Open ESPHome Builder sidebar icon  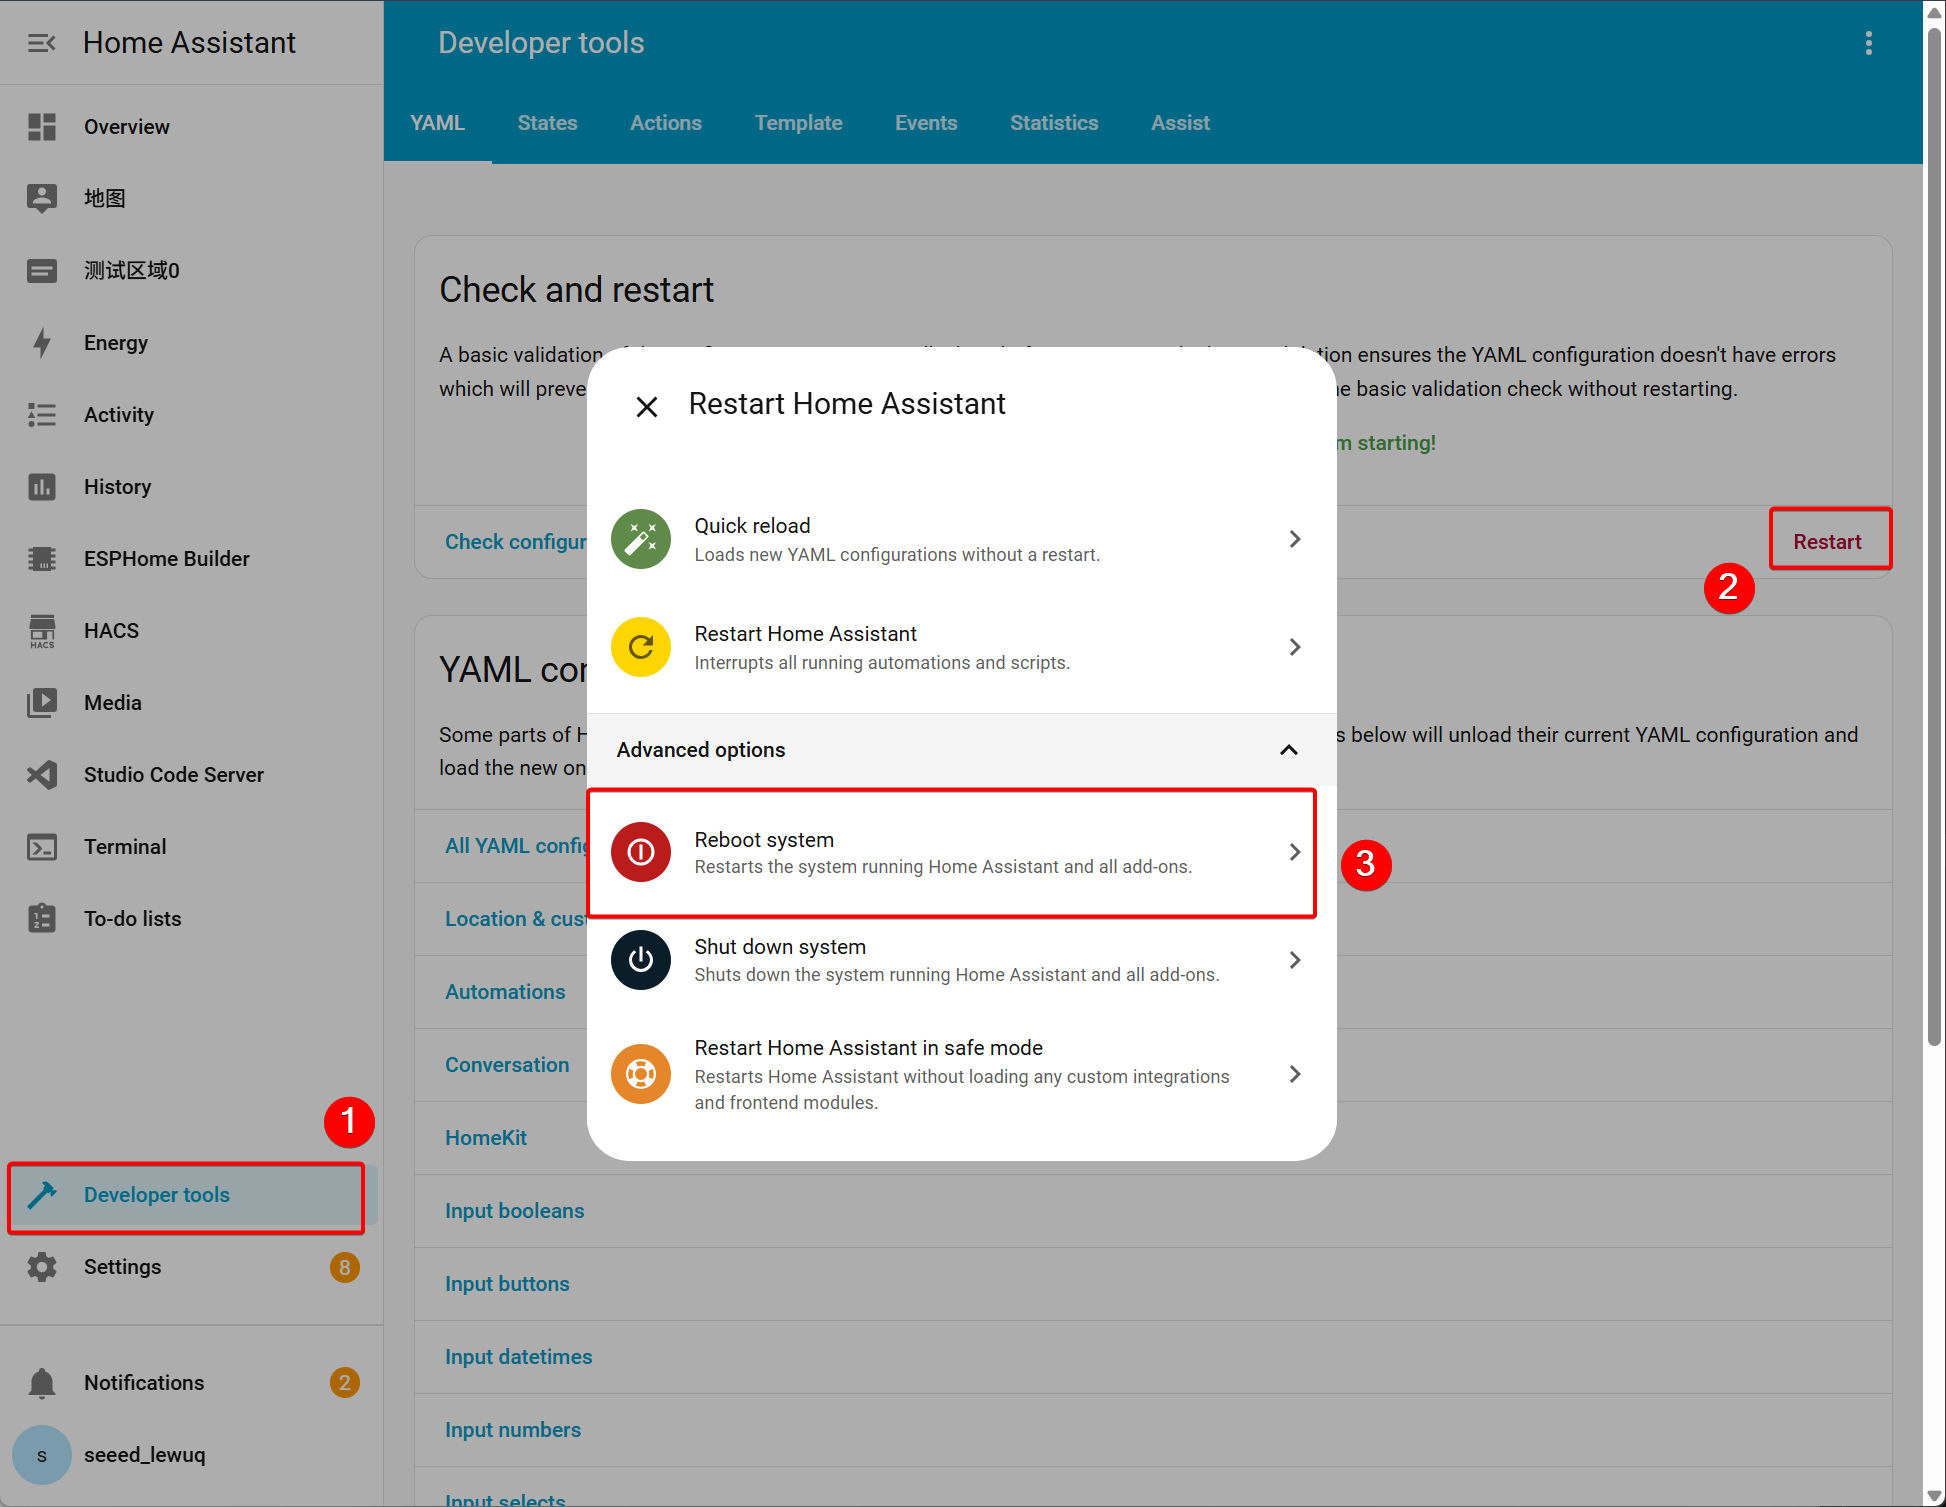tap(42, 559)
